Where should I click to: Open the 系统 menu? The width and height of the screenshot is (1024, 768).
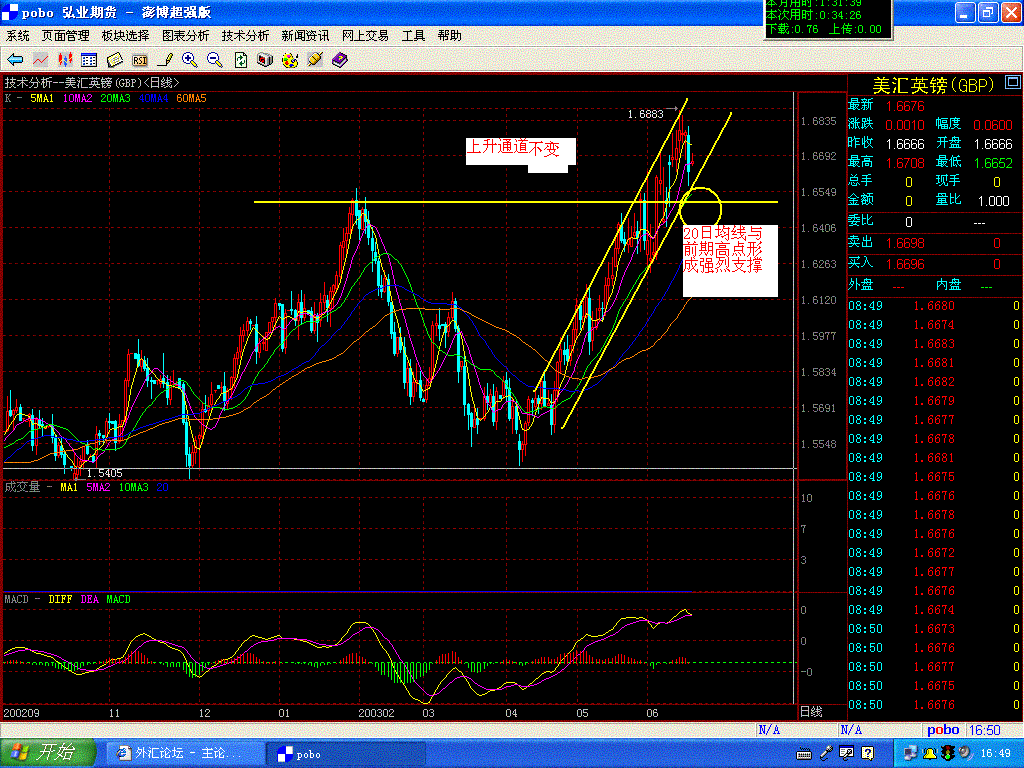tap(18, 36)
